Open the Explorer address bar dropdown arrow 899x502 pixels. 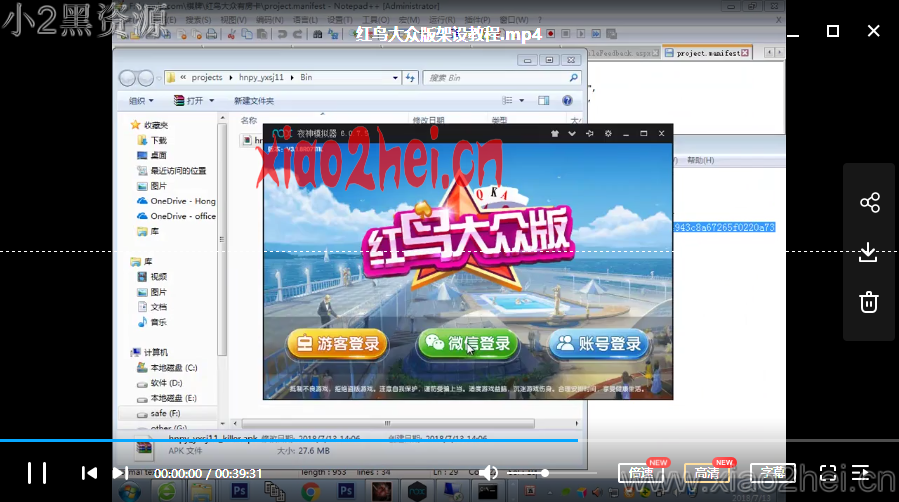tap(395, 77)
